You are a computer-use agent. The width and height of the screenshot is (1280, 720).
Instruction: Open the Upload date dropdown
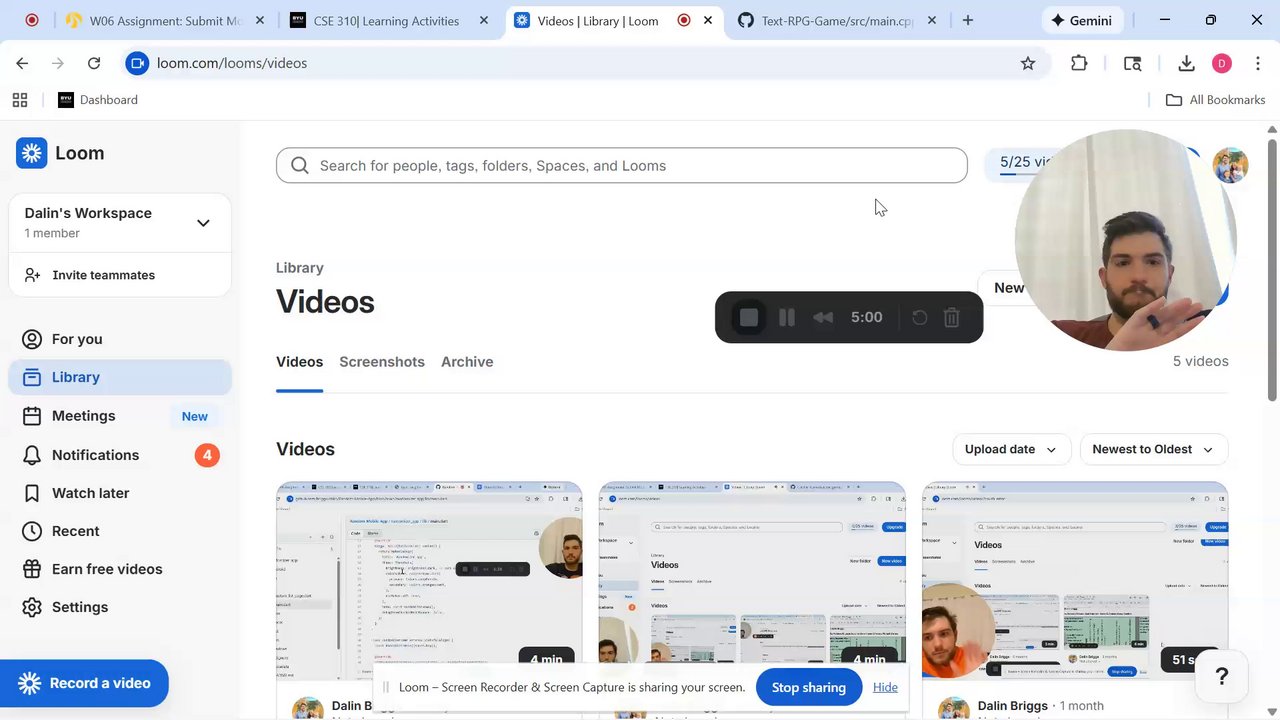coord(1011,449)
